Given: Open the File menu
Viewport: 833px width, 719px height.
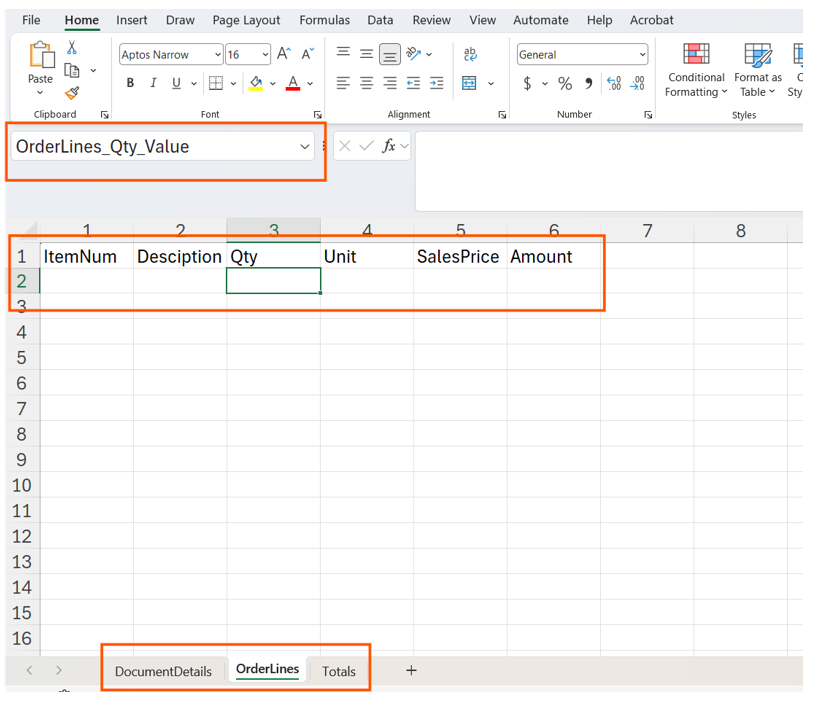Looking at the screenshot, I should (31, 20).
